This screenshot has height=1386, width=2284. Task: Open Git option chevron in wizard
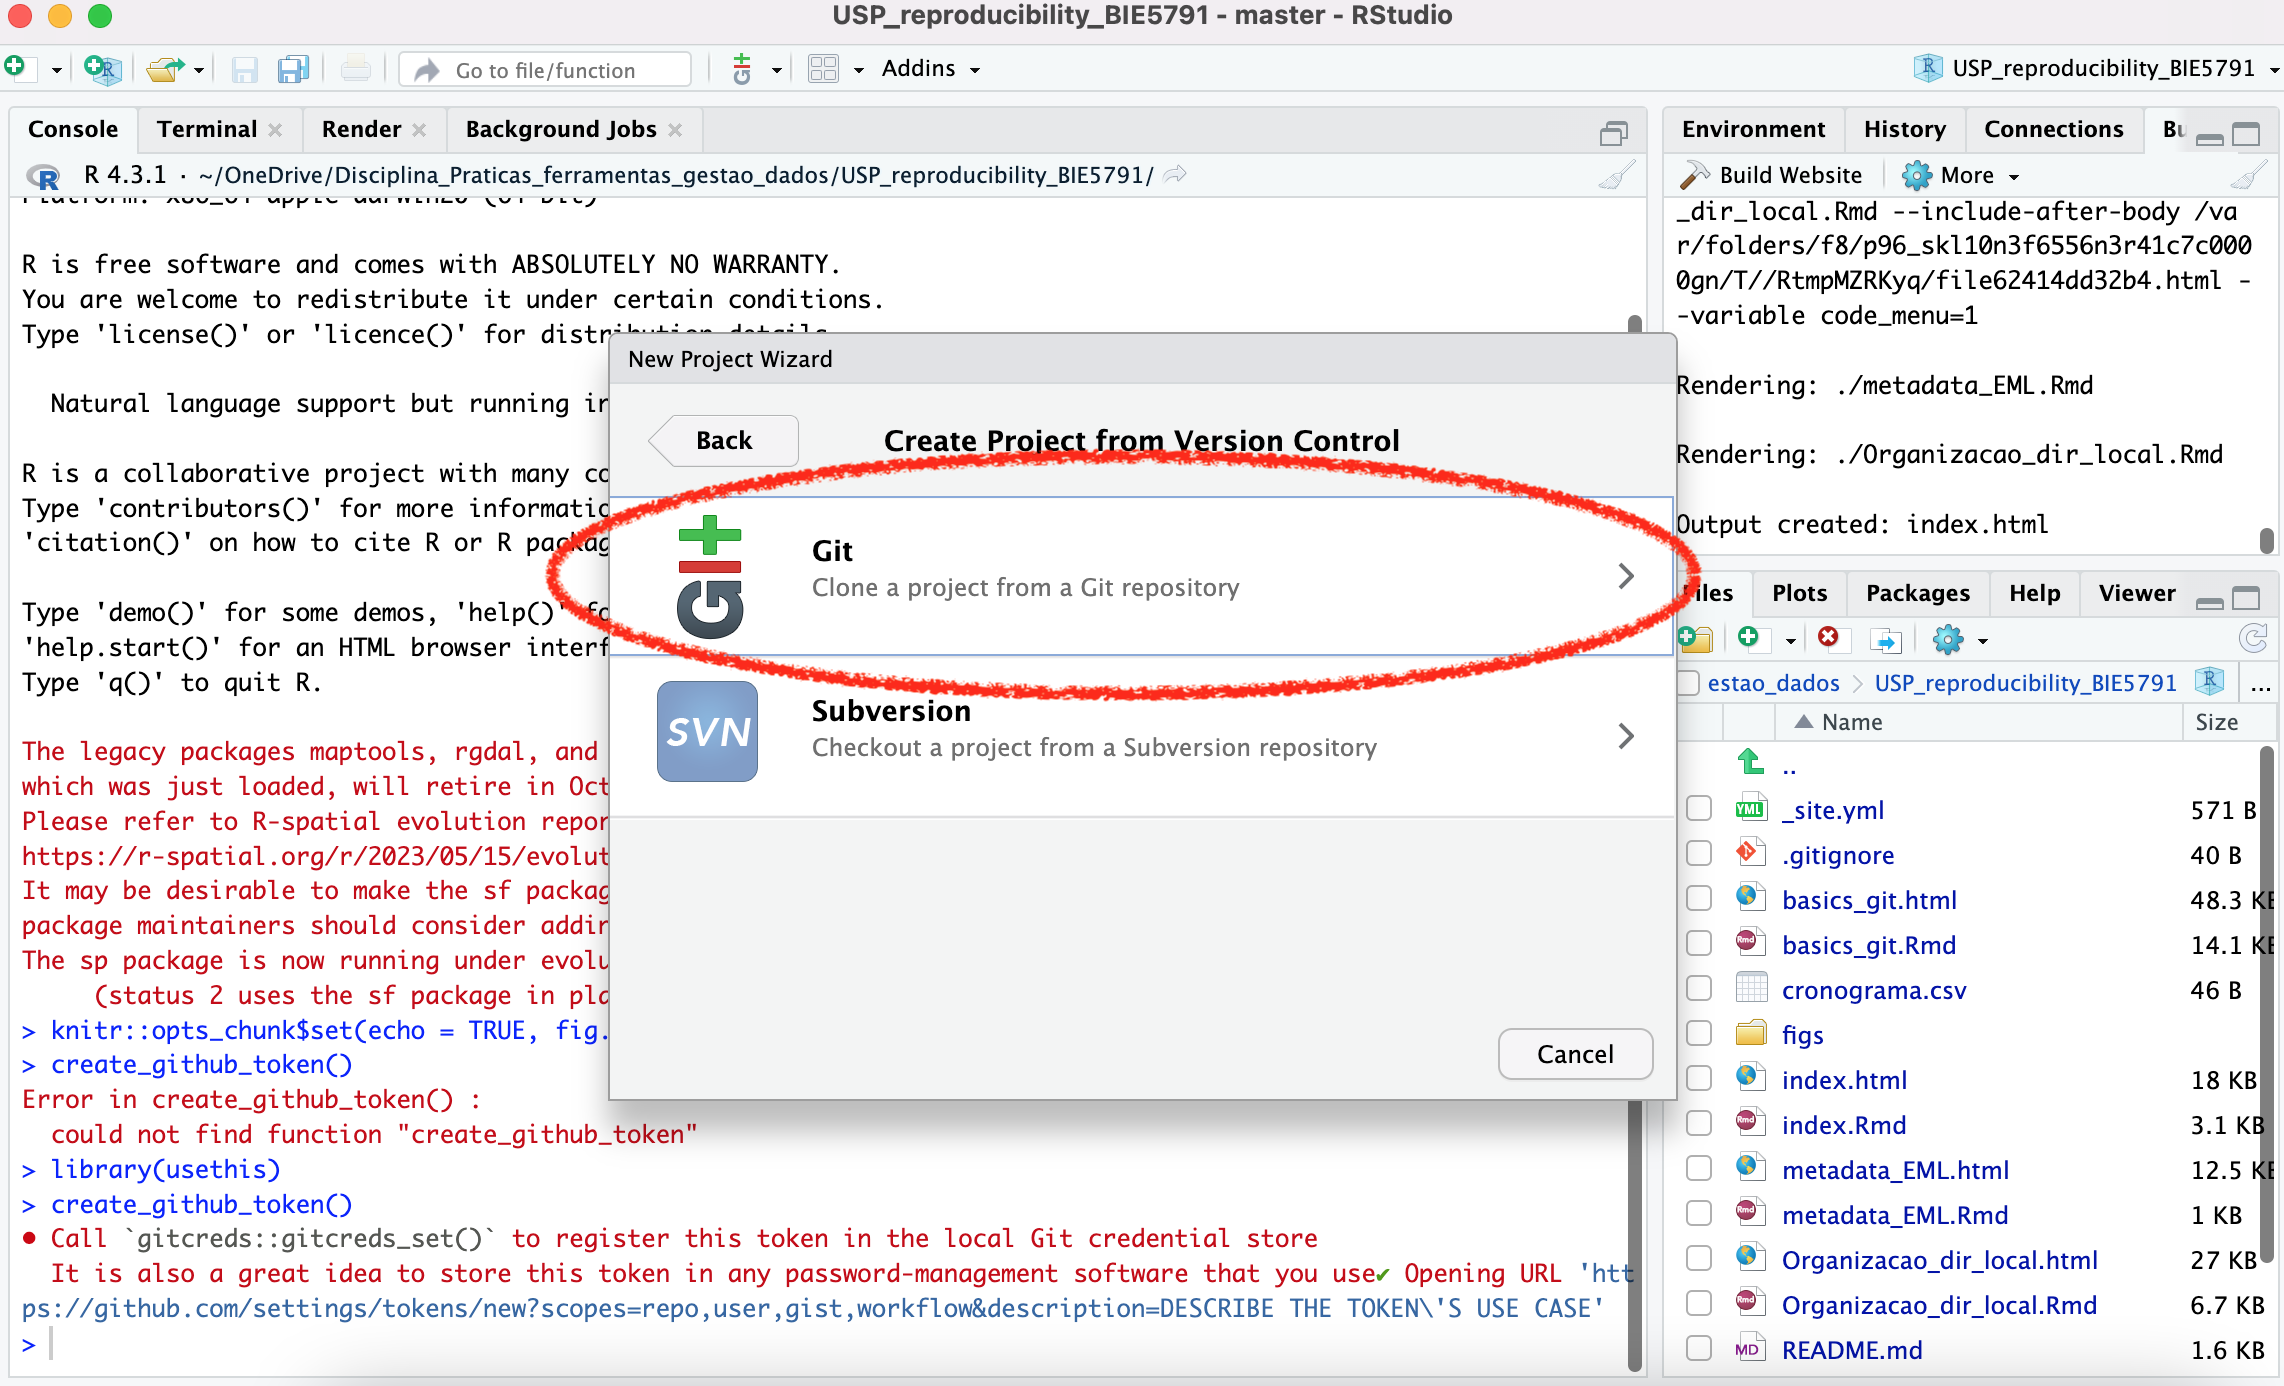tap(1626, 576)
